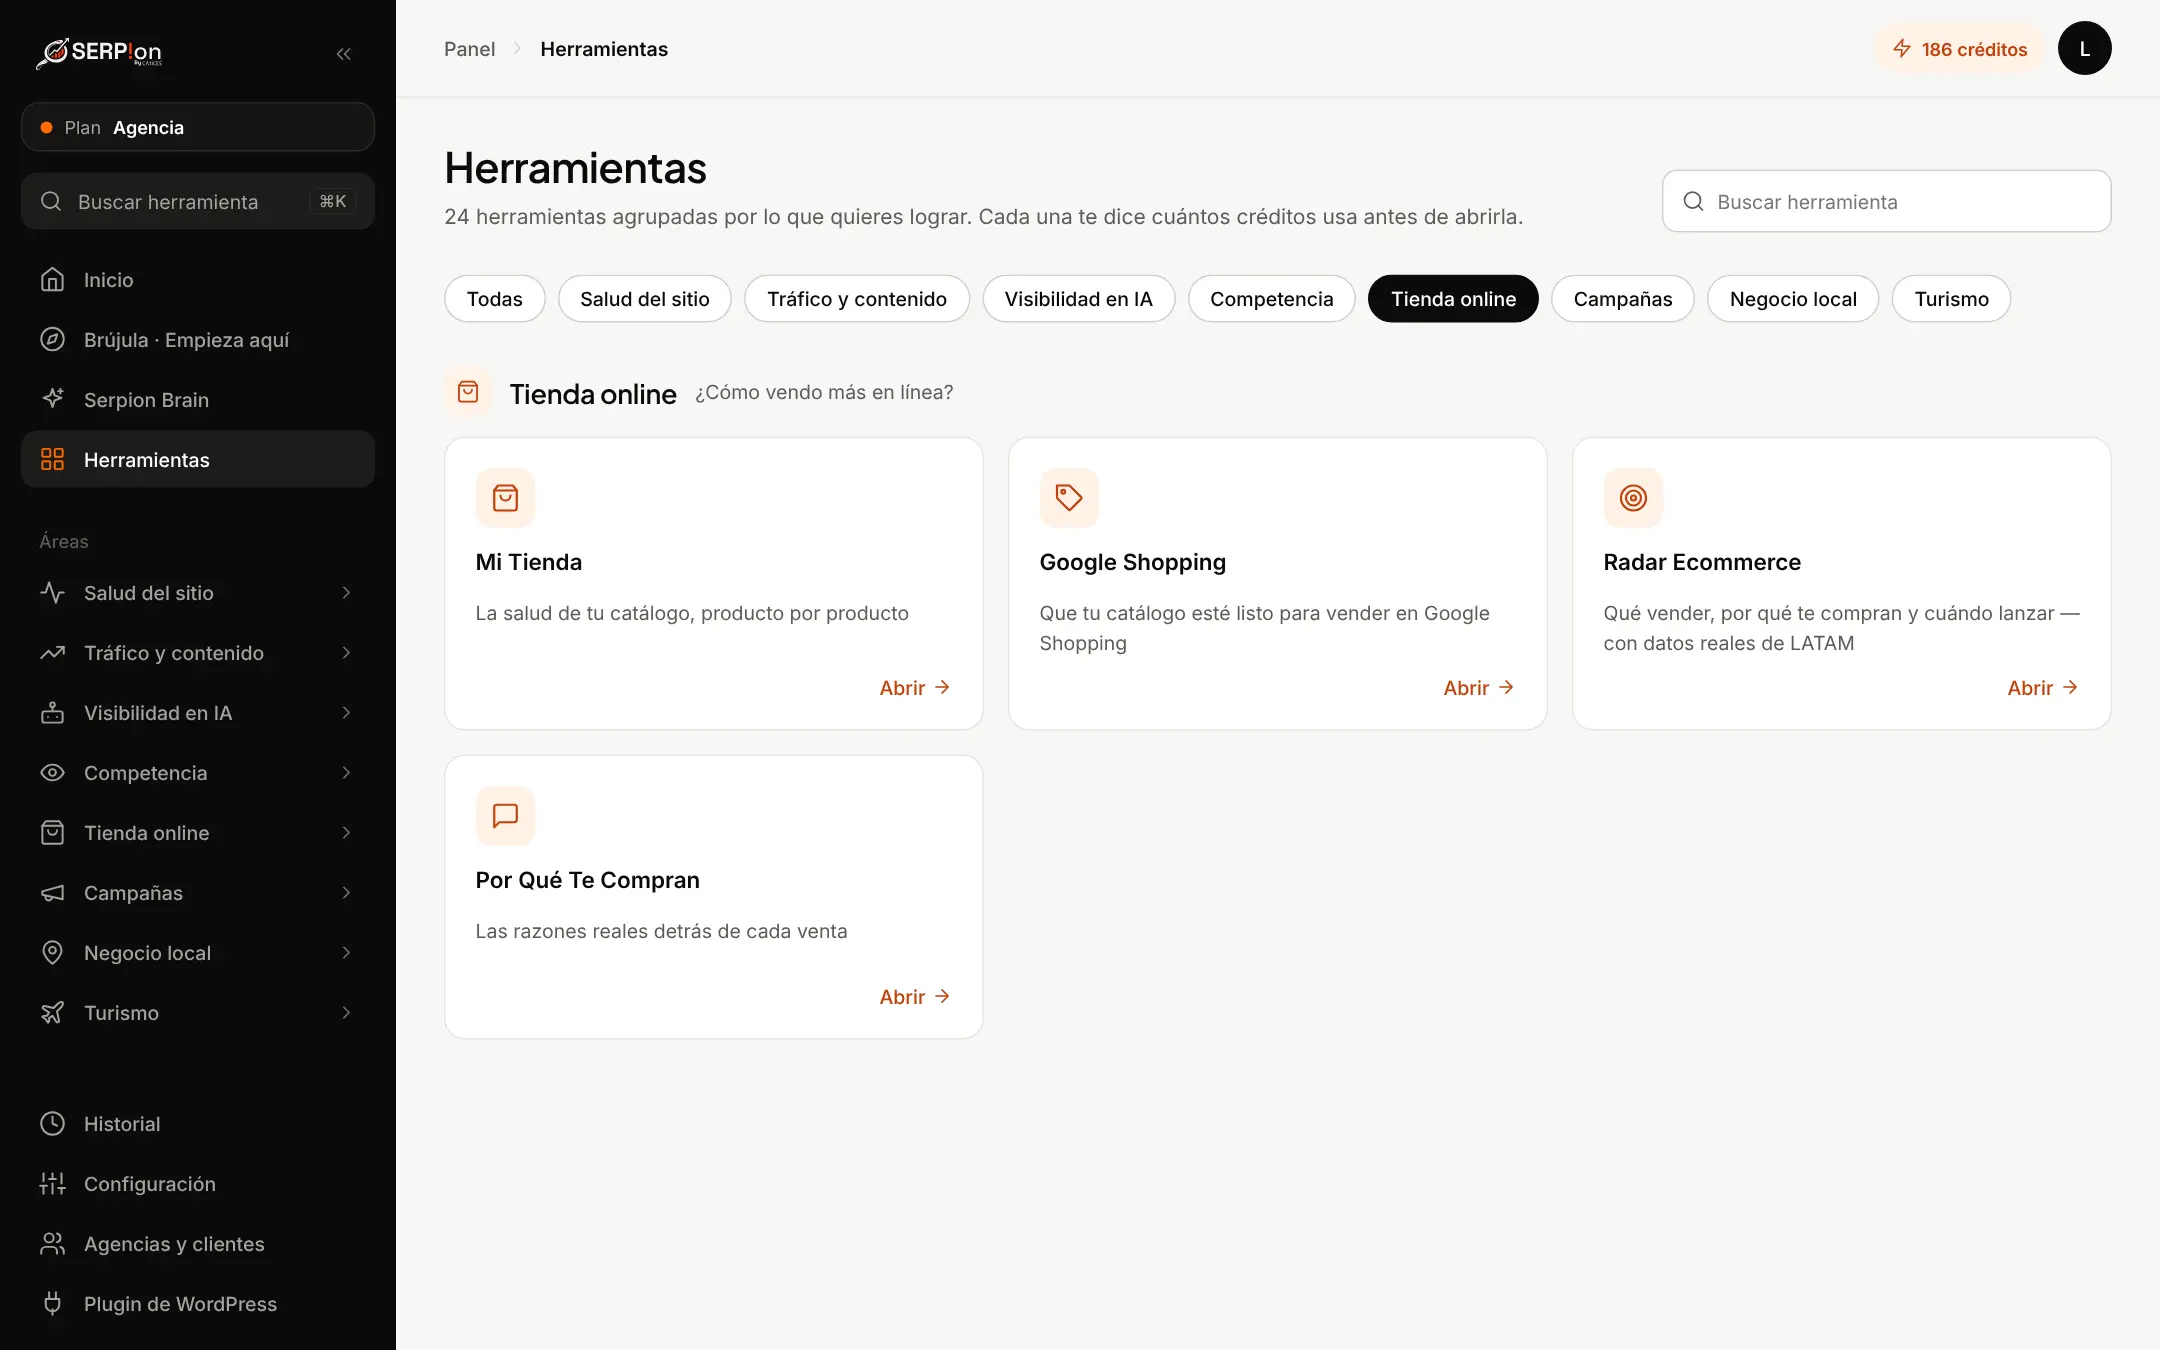The height and width of the screenshot is (1350, 2160).
Task: Expand Tráfico y contenido area chevron
Action: (x=346, y=653)
